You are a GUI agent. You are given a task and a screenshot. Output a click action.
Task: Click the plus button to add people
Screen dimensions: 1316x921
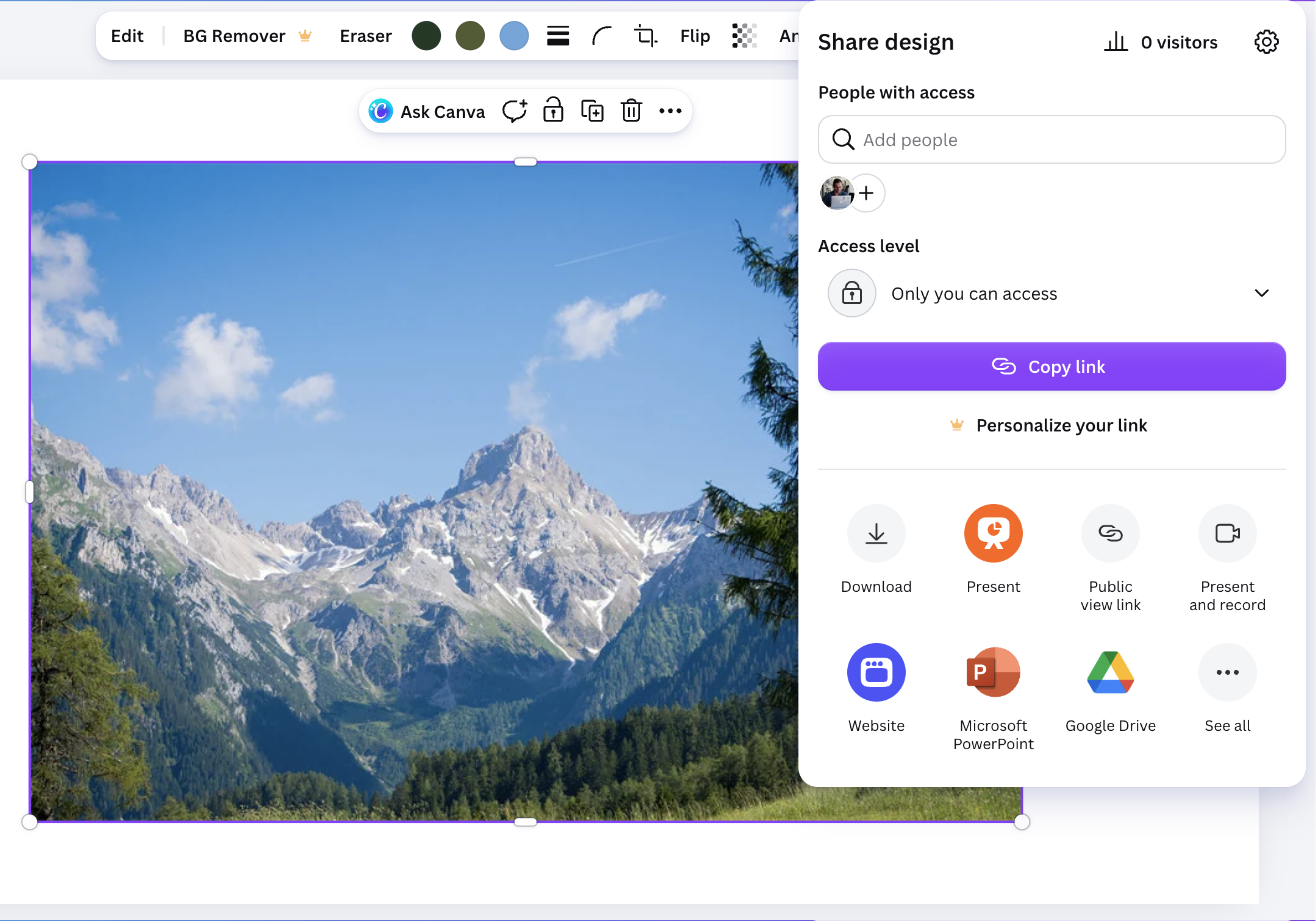point(866,193)
